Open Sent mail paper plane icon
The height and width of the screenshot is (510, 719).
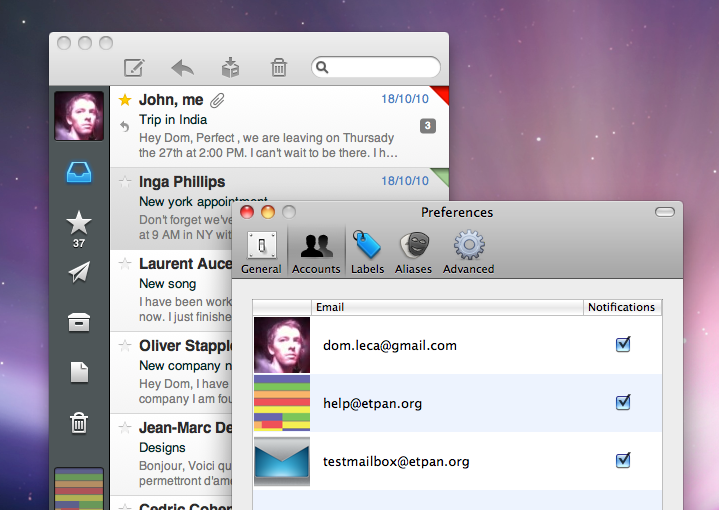(79, 272)
